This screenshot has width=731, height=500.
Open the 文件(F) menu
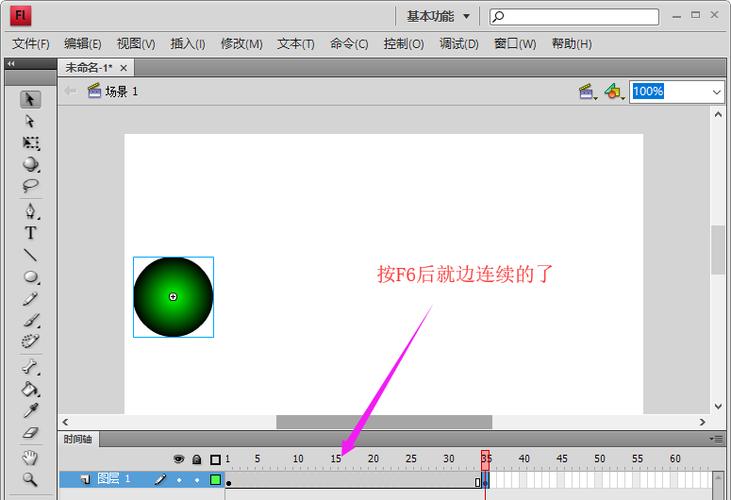(x=31, y=44)
